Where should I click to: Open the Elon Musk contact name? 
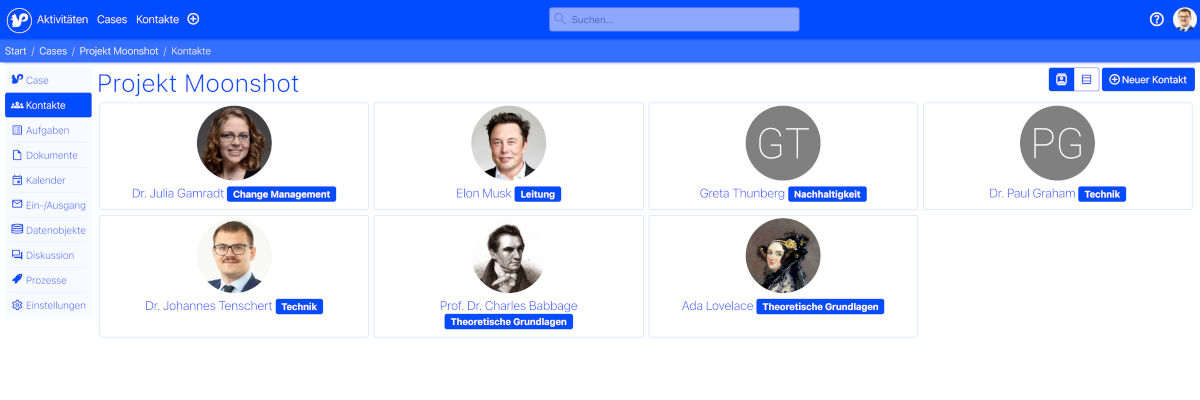click(x=484, y=194)
